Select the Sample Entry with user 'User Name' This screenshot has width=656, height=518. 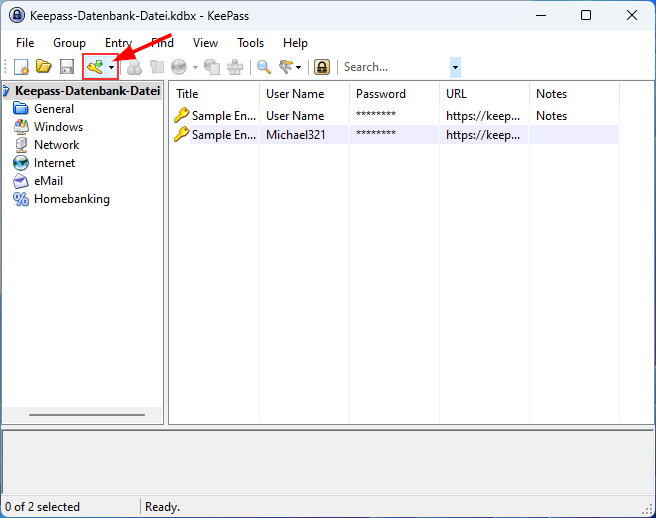(x=224, y=115)
